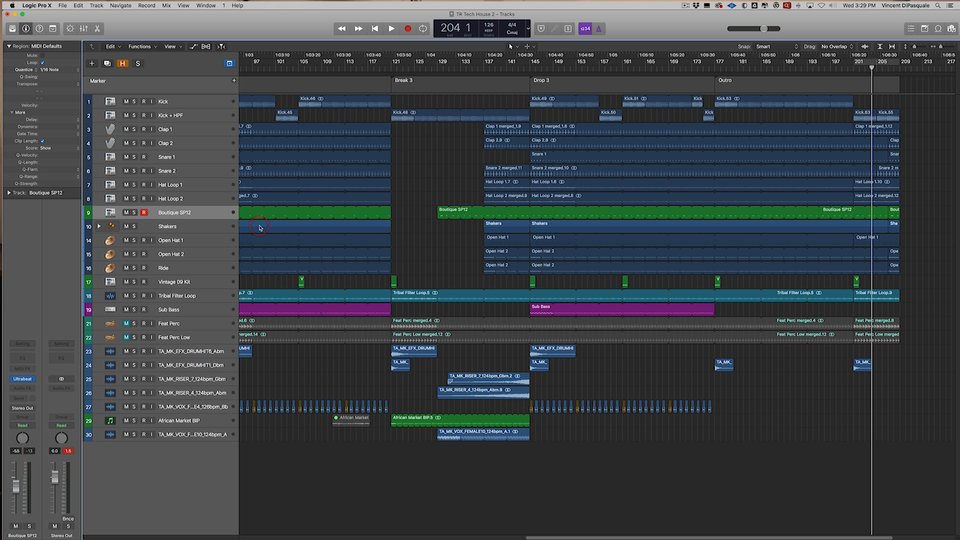Click the Stereo Out output button
Image resolution: width=960 pixels, height=540 pixels.
[22, 408]
